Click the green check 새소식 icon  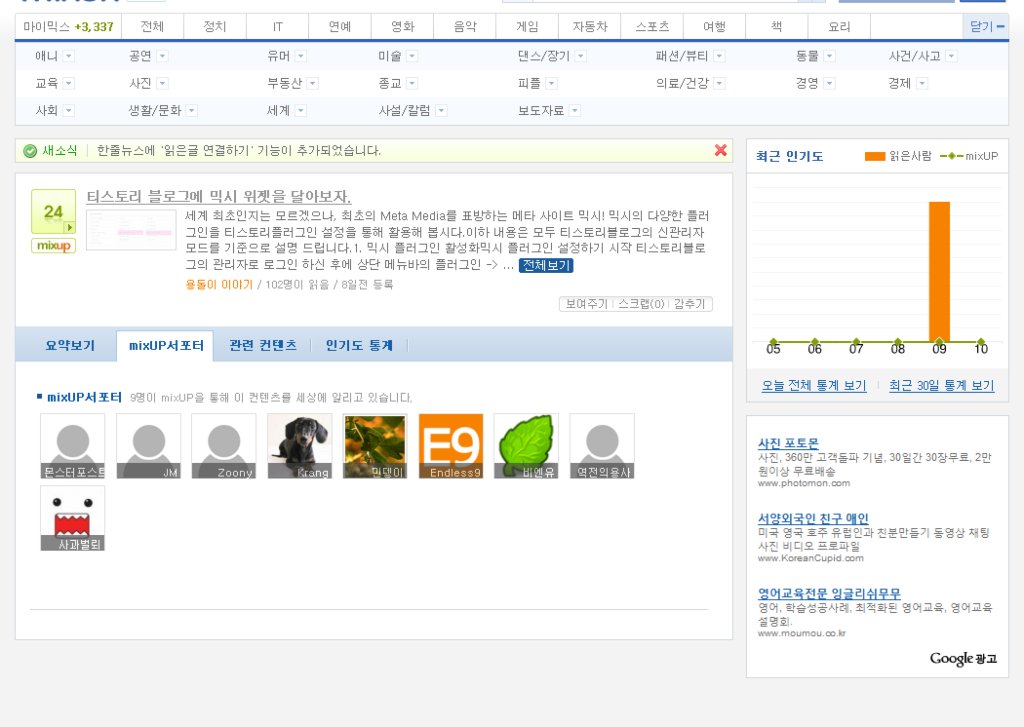(30, 152)
